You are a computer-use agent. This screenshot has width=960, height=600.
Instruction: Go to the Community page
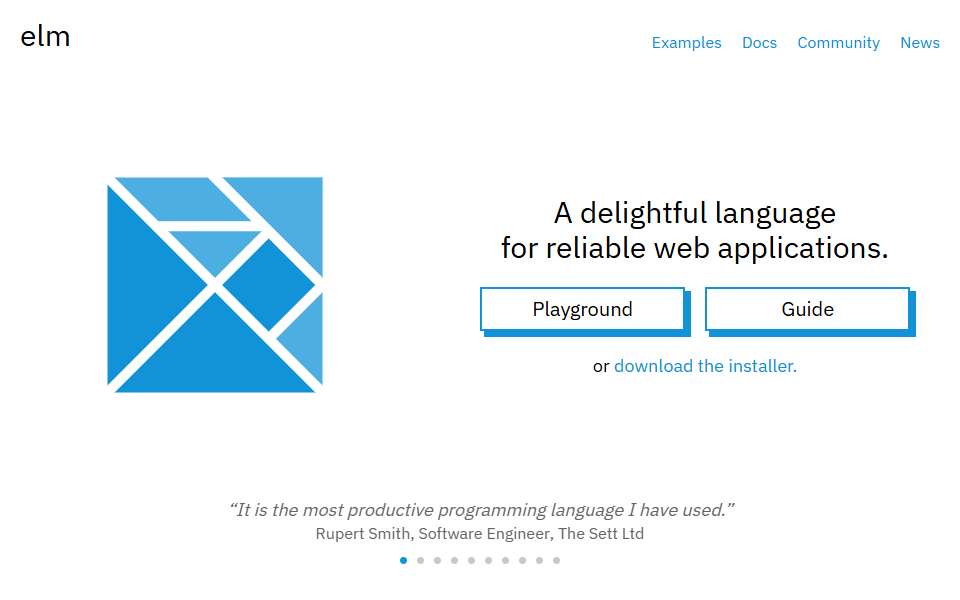pos(838,43)
